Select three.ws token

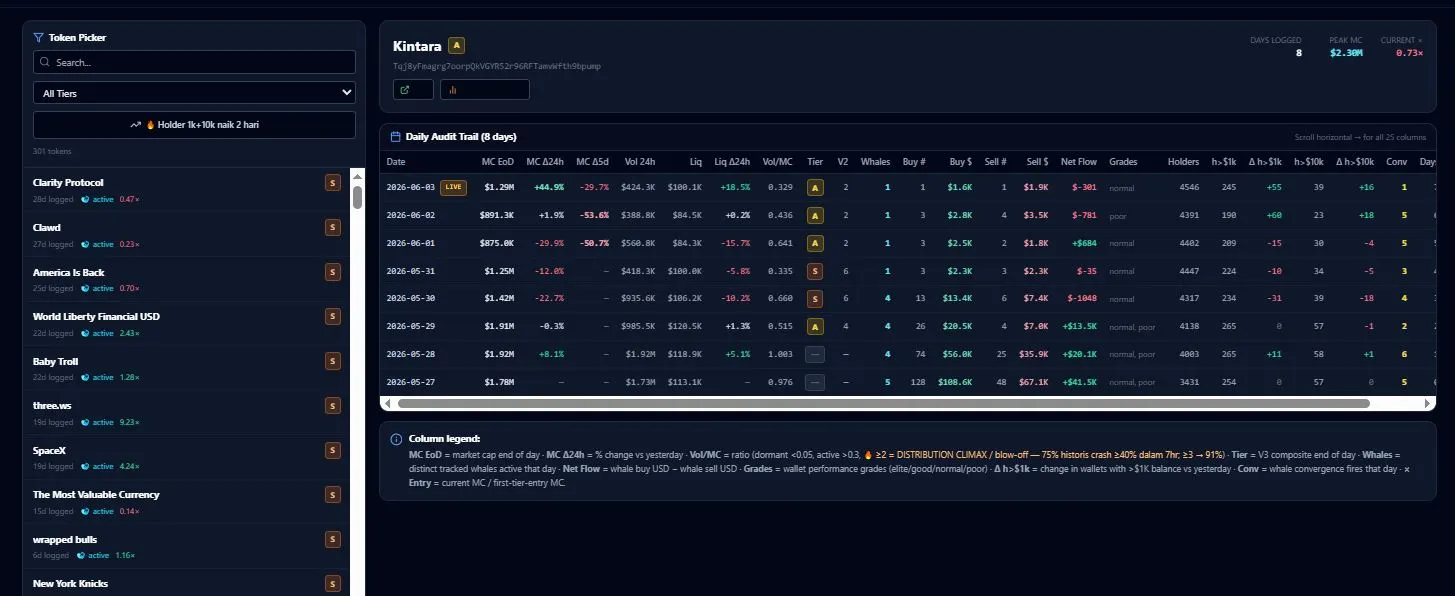point(186,413)
